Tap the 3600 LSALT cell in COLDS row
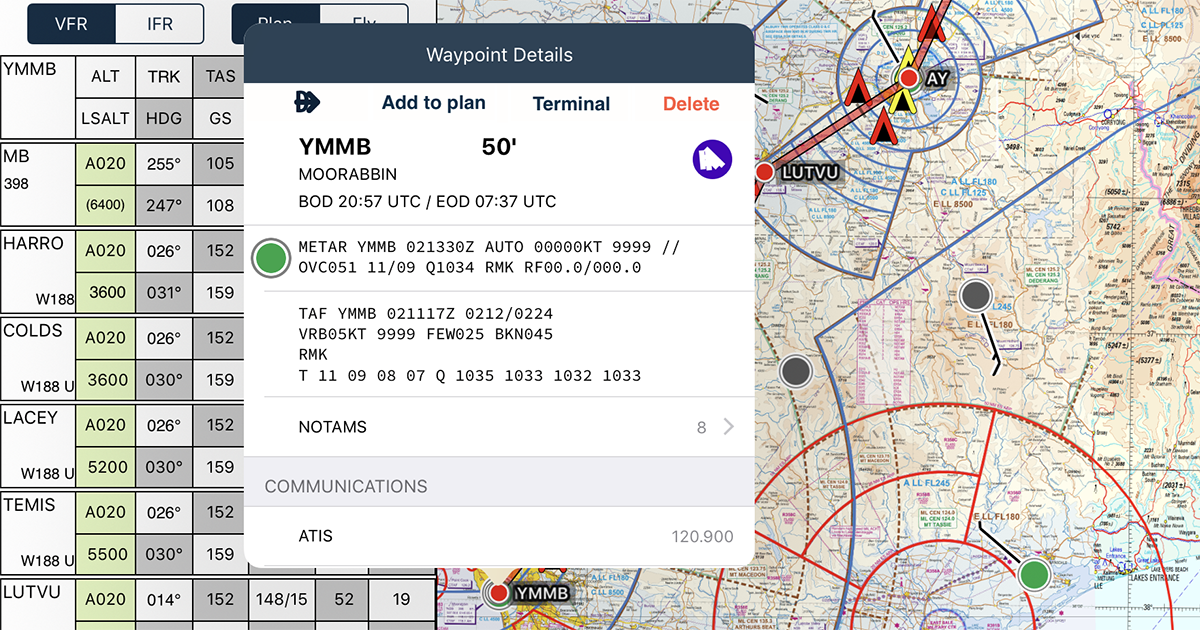The image size is (1200, 630). pyautogui.click(x=105, y=380)
